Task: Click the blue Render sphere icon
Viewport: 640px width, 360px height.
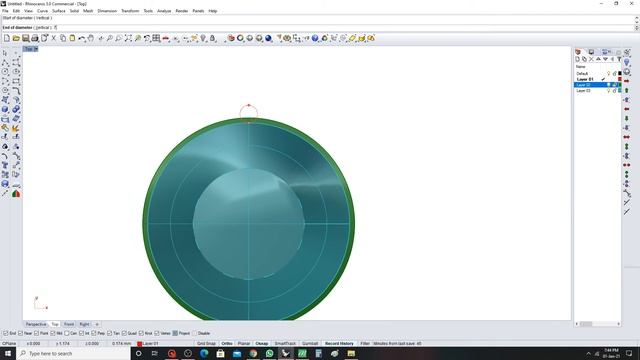Action: [268, 38]
